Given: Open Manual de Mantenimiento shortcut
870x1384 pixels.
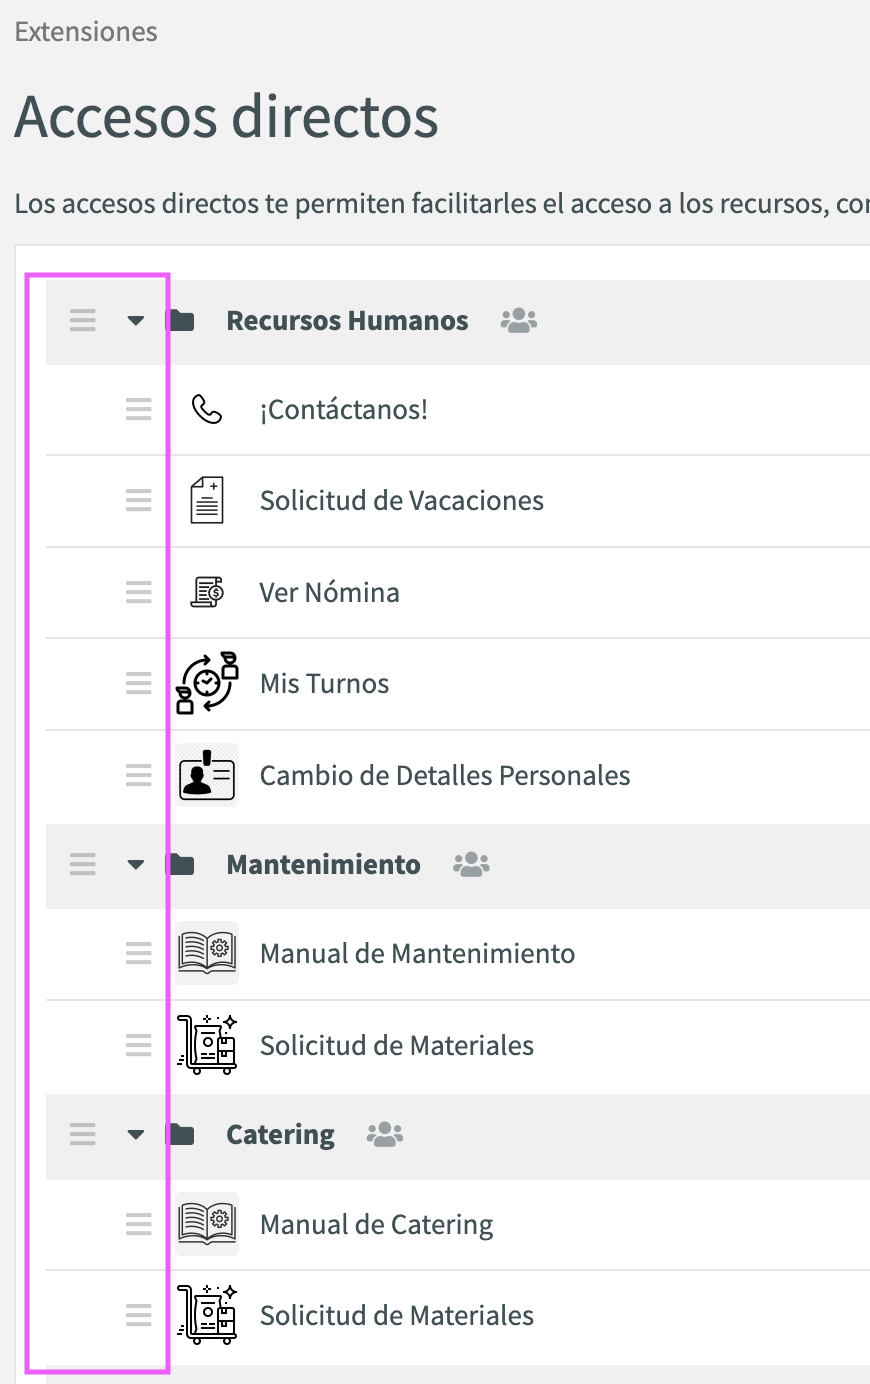Looking at the screenshot, I should pyautogui.click(x=417, y=953).
